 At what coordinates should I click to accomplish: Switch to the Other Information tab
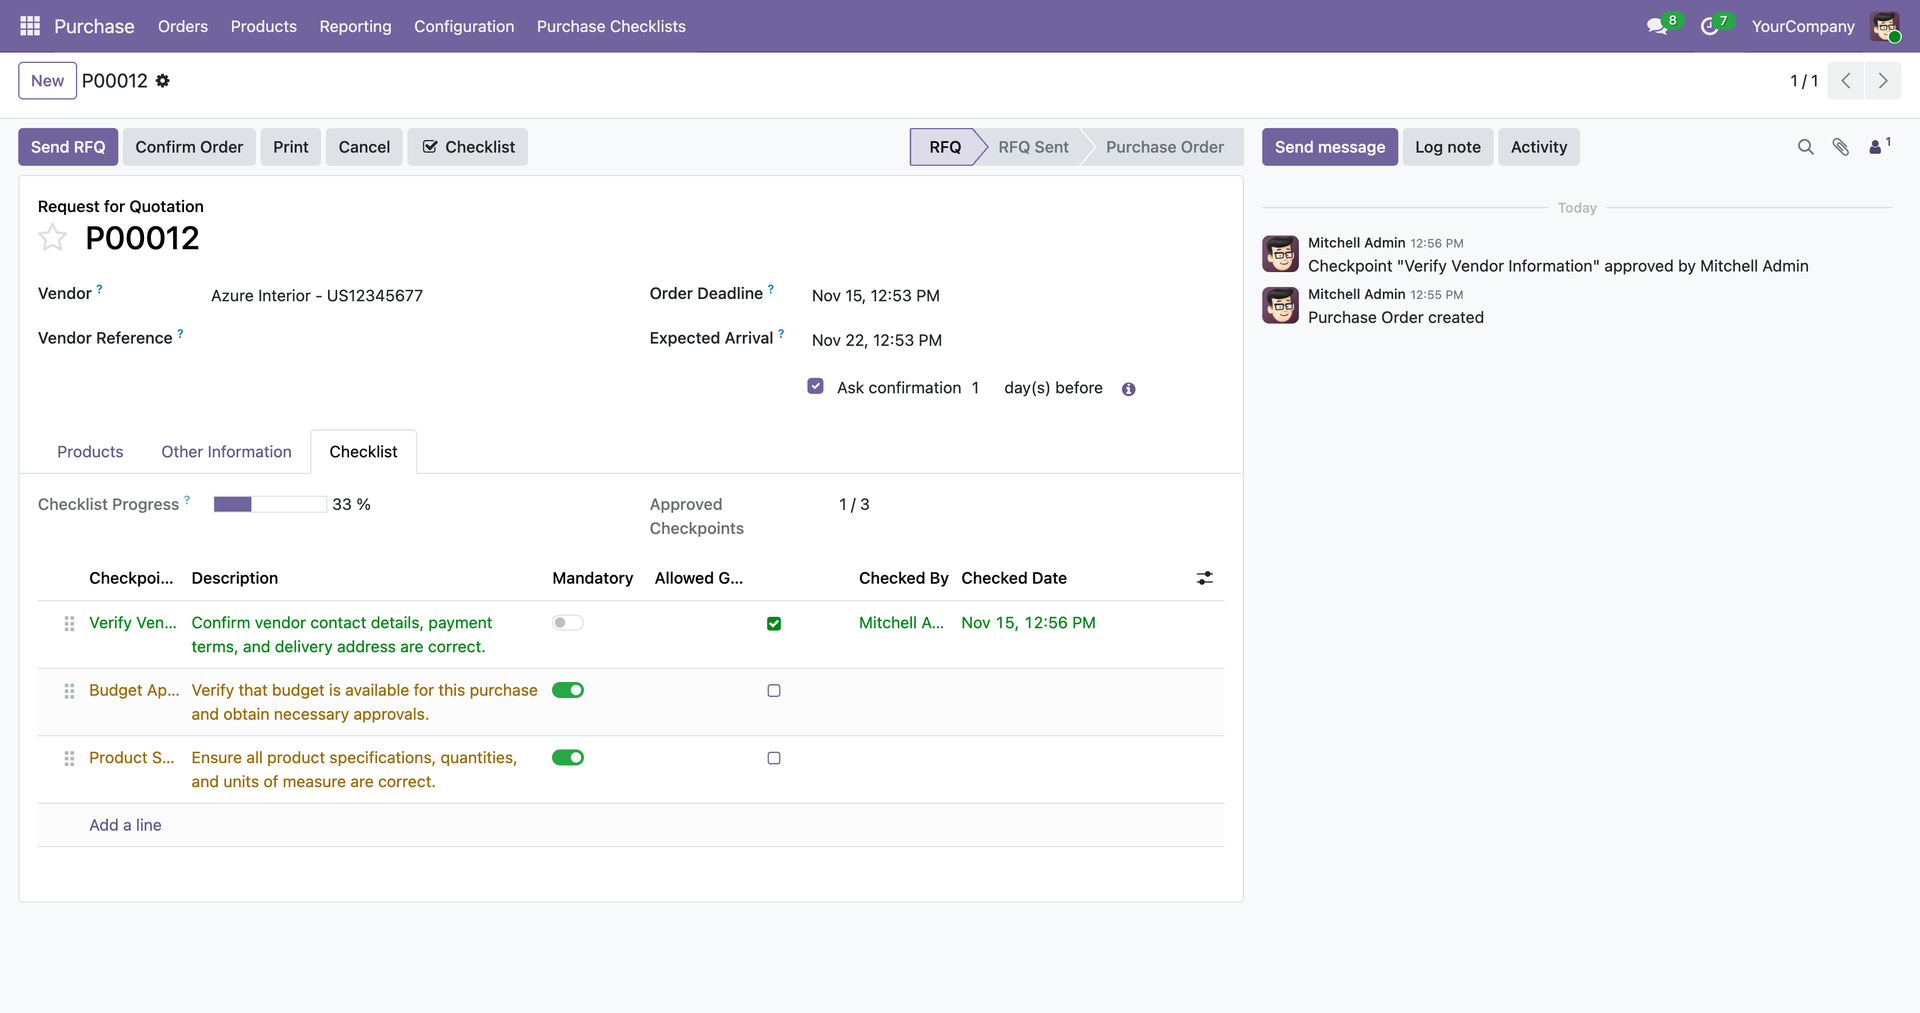(x=226, y=452)
